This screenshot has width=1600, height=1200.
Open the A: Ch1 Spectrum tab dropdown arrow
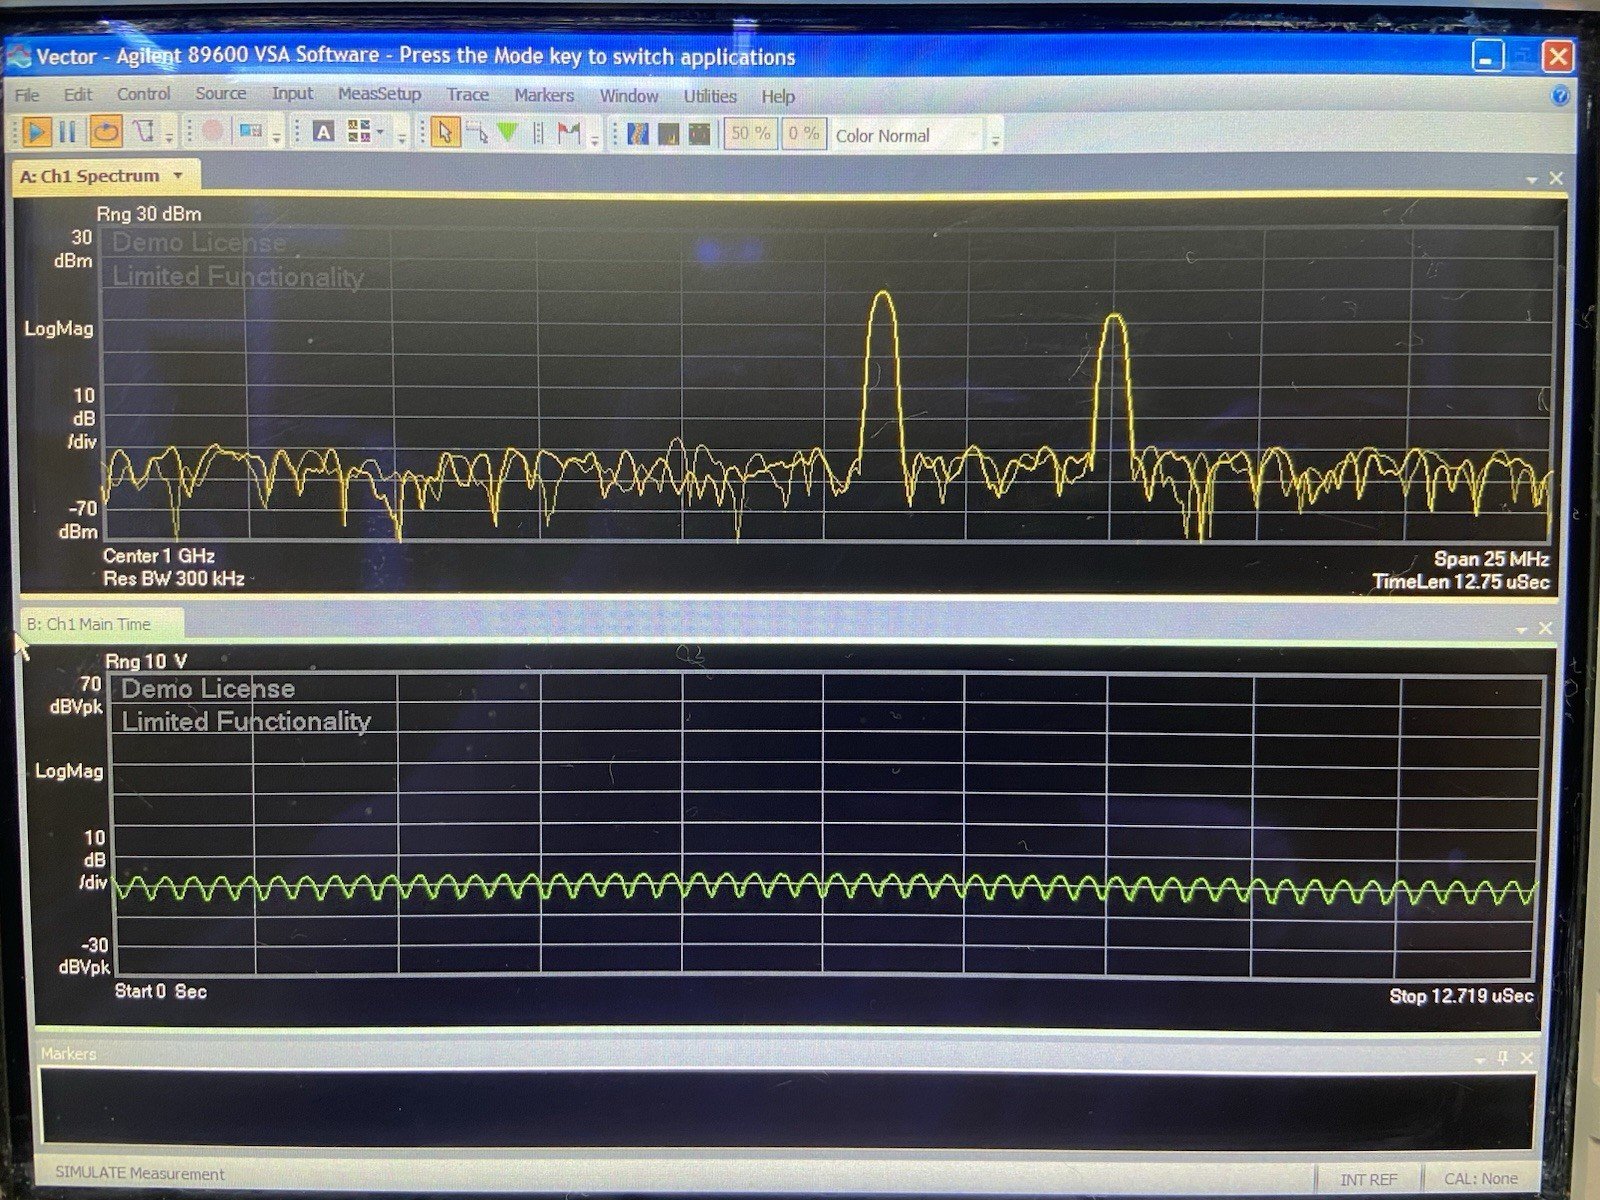tap(178, 176)
